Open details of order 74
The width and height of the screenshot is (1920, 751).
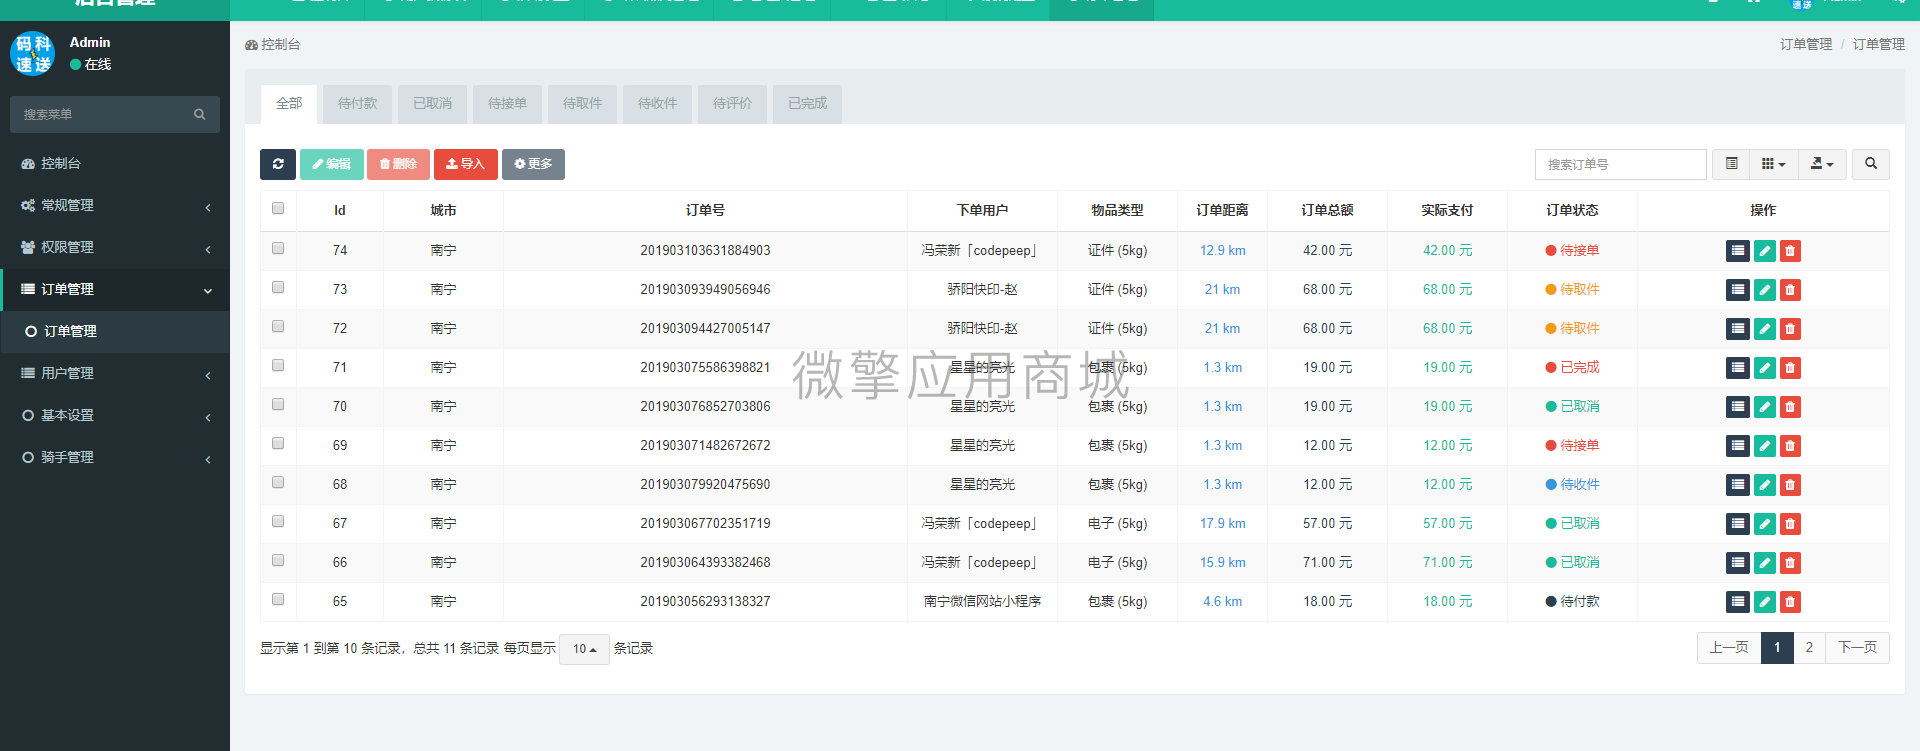click(x=1738, y=251)
